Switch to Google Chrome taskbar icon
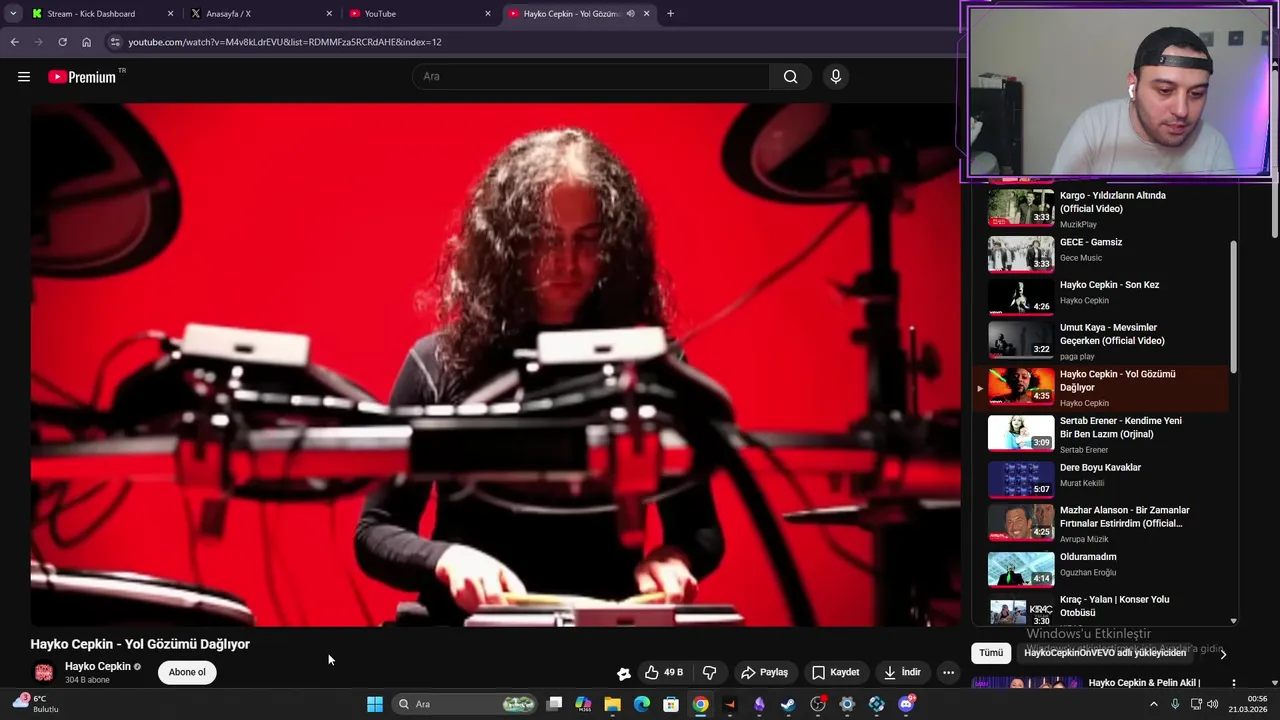Screen dimensions: 1280x720 700,704
